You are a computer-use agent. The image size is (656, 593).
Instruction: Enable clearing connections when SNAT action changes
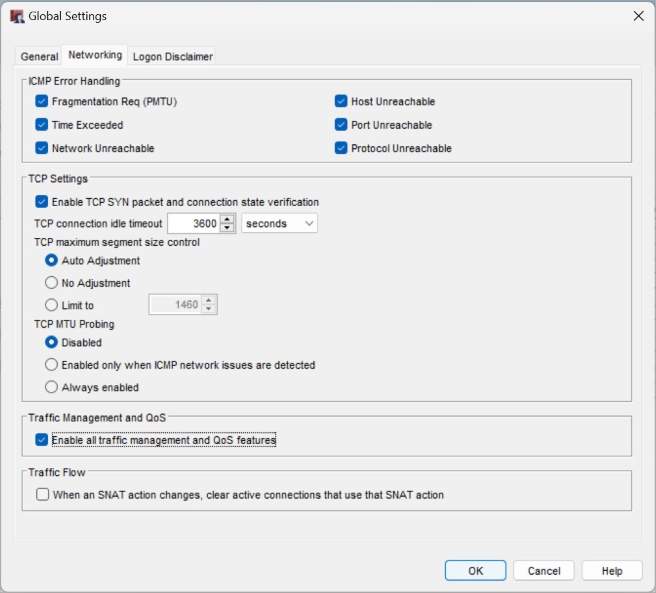(x=42, y=494)
